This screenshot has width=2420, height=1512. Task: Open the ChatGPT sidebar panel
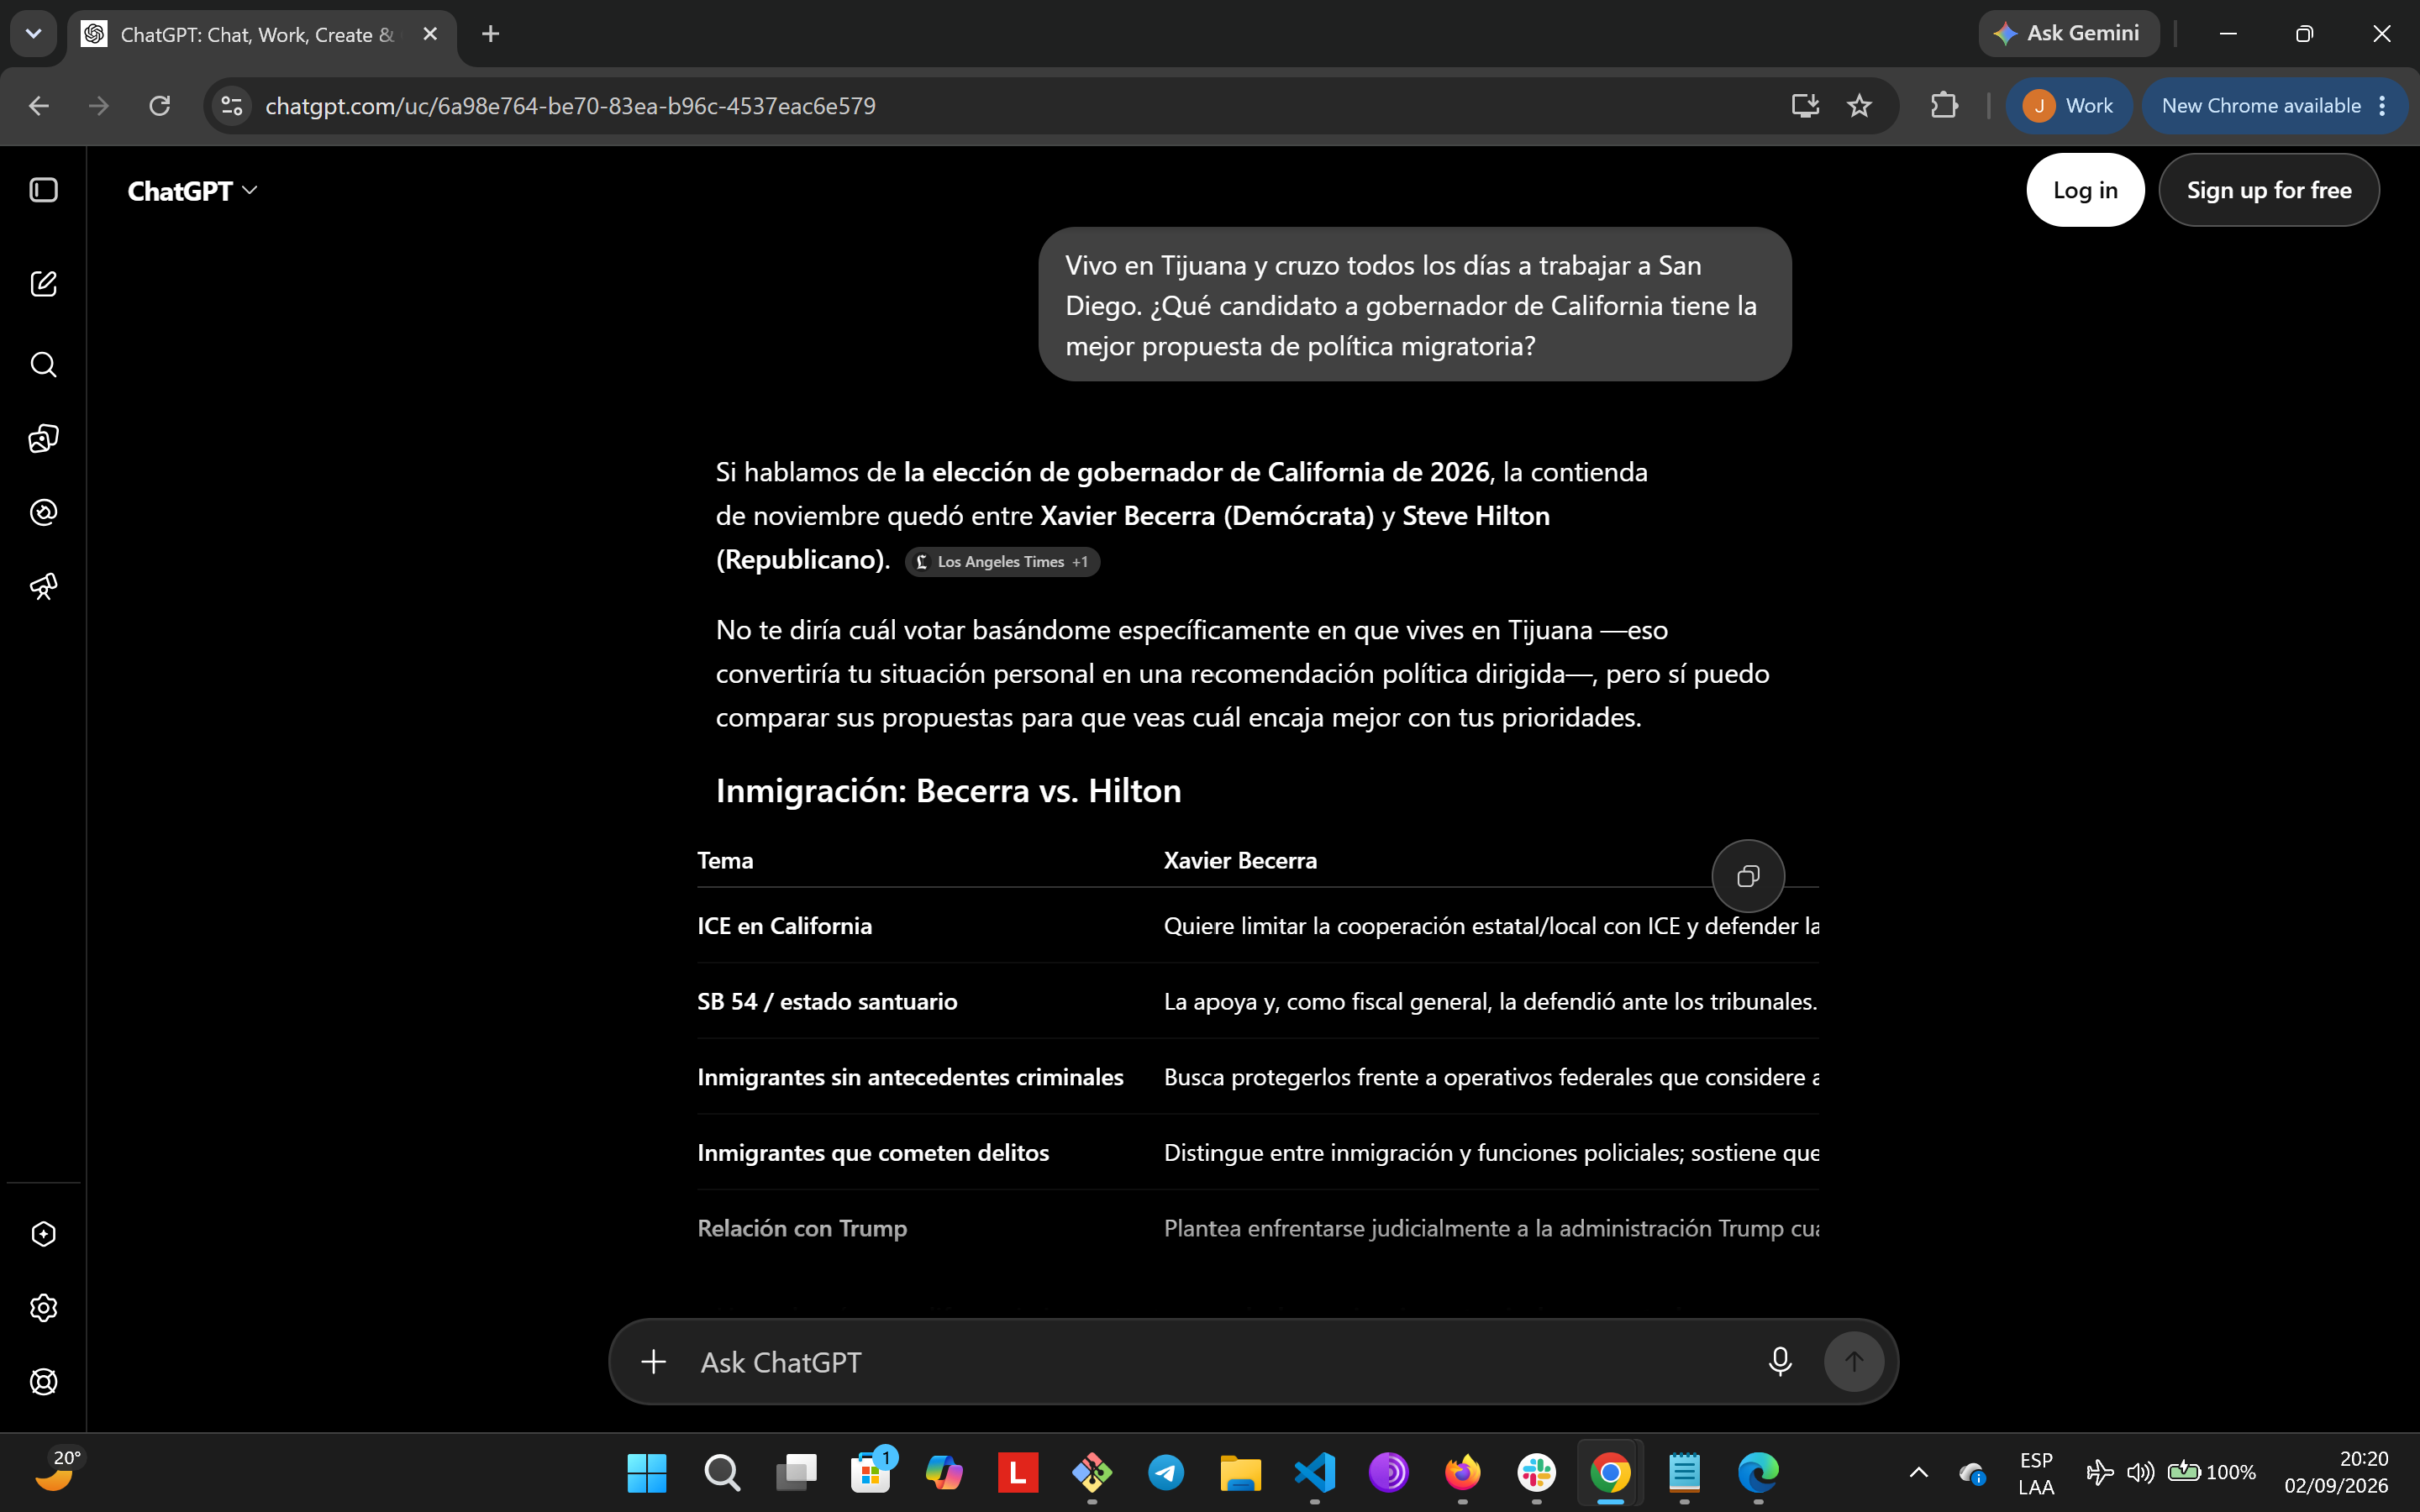(x=44, y=190)
